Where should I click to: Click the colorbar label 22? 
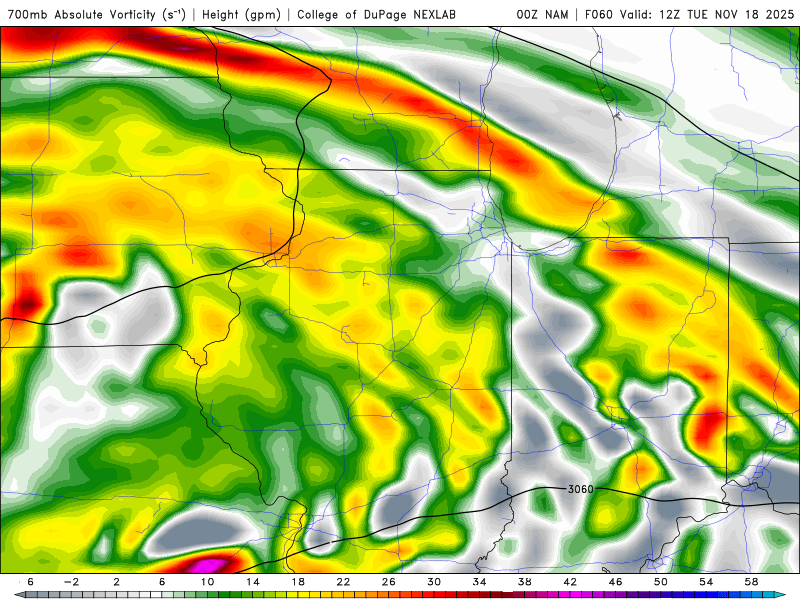[343, 582]
